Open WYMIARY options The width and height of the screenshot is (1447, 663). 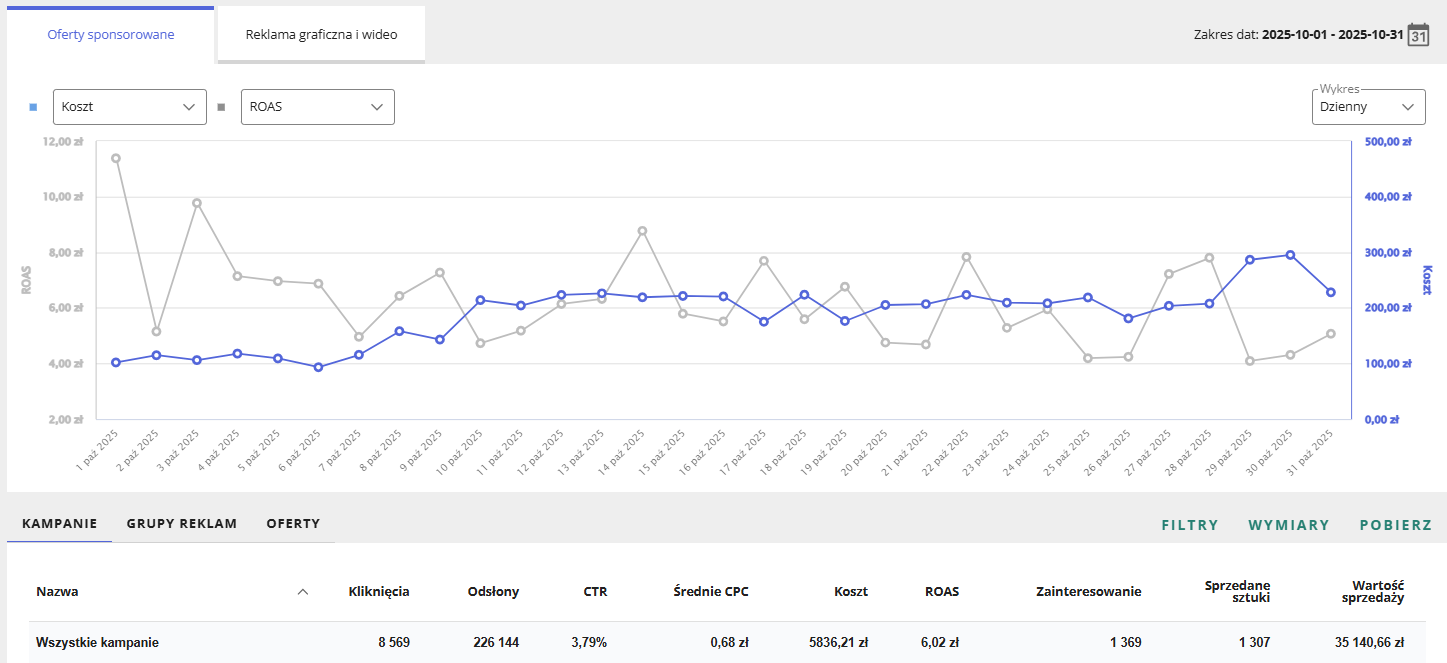point(1288,525)
